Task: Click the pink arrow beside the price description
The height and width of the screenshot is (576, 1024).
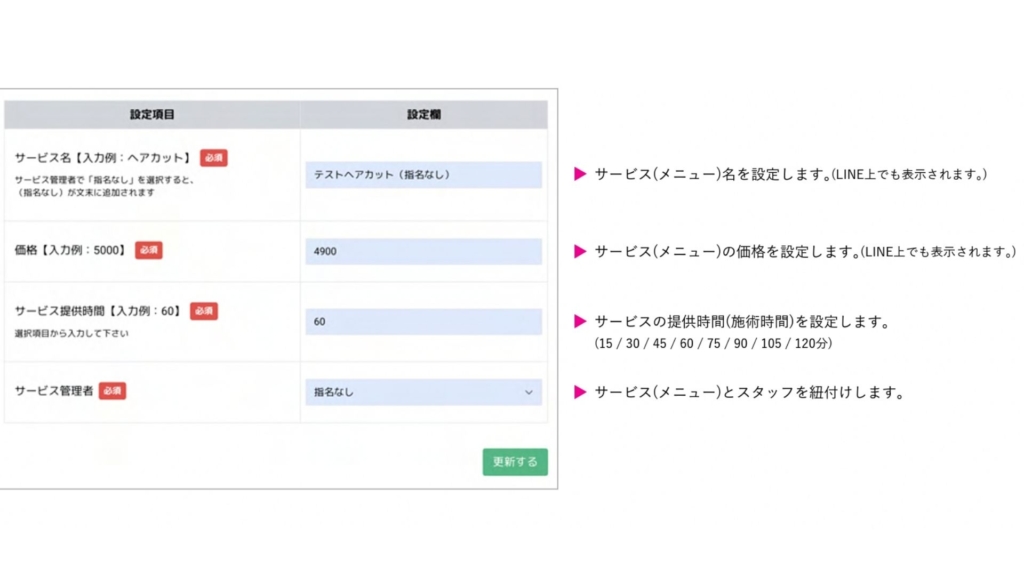Action: click(579, 251)
